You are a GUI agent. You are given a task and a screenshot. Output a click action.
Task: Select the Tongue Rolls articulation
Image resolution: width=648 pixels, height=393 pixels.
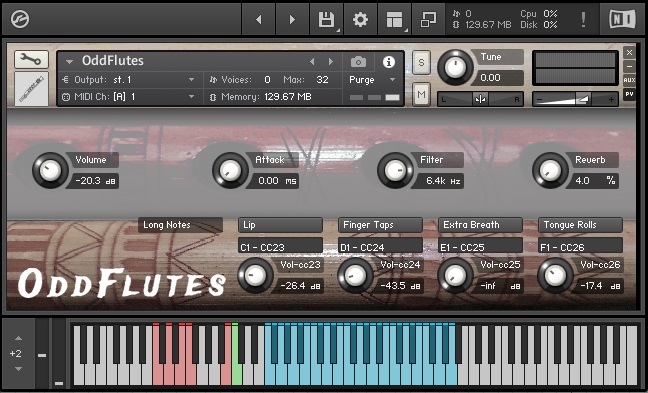point(580,225)
